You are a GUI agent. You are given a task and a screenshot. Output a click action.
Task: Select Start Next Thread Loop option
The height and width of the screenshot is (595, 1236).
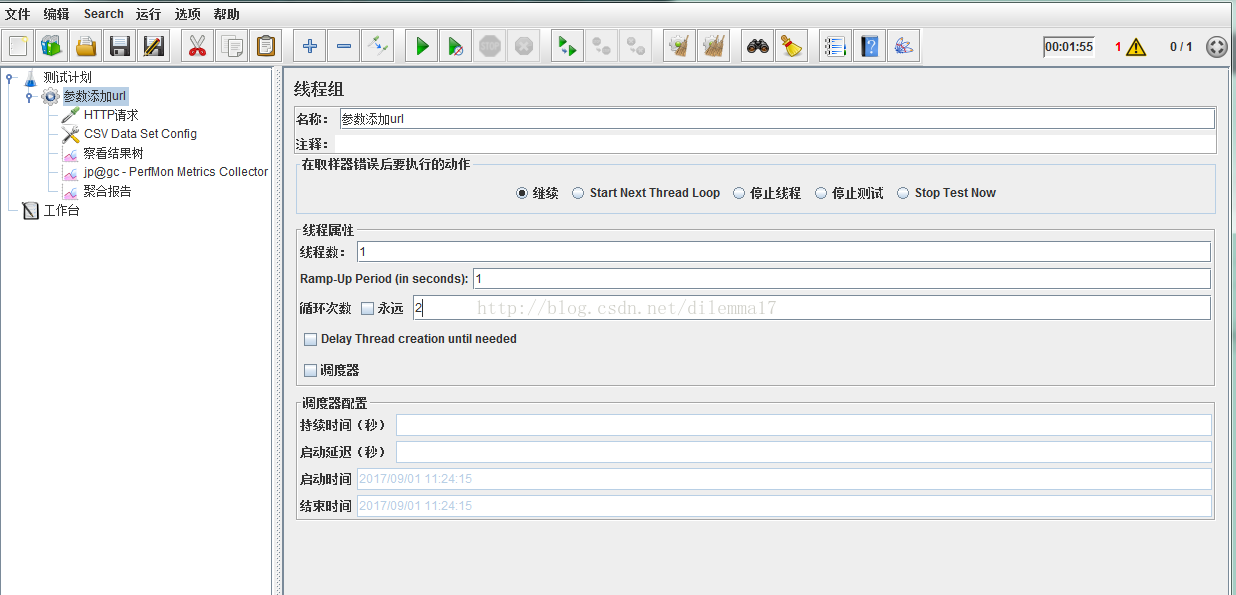578,193
